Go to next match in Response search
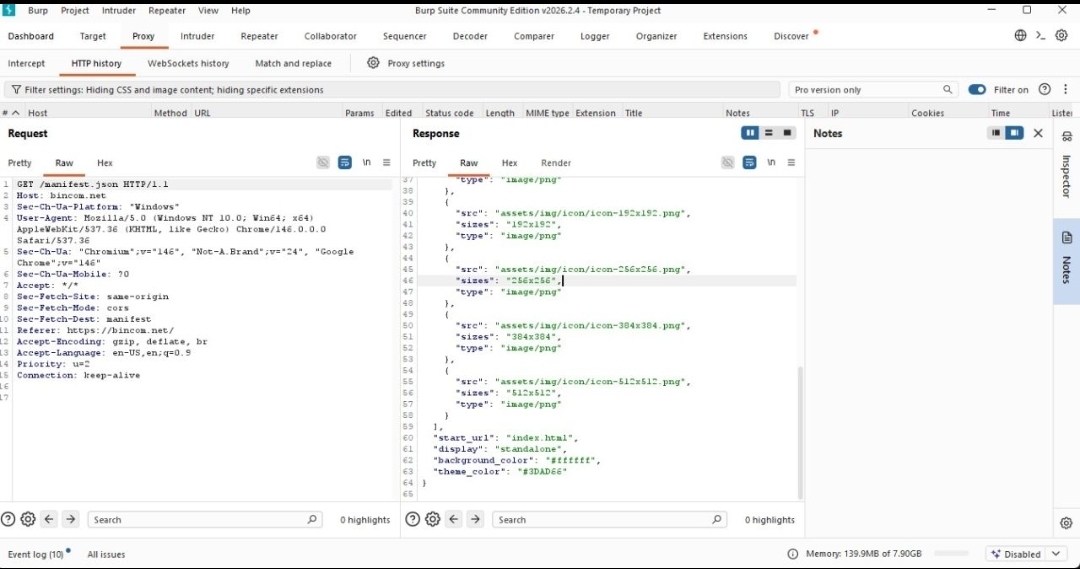This screenshot has height=569, width=1080. point(475,519)
